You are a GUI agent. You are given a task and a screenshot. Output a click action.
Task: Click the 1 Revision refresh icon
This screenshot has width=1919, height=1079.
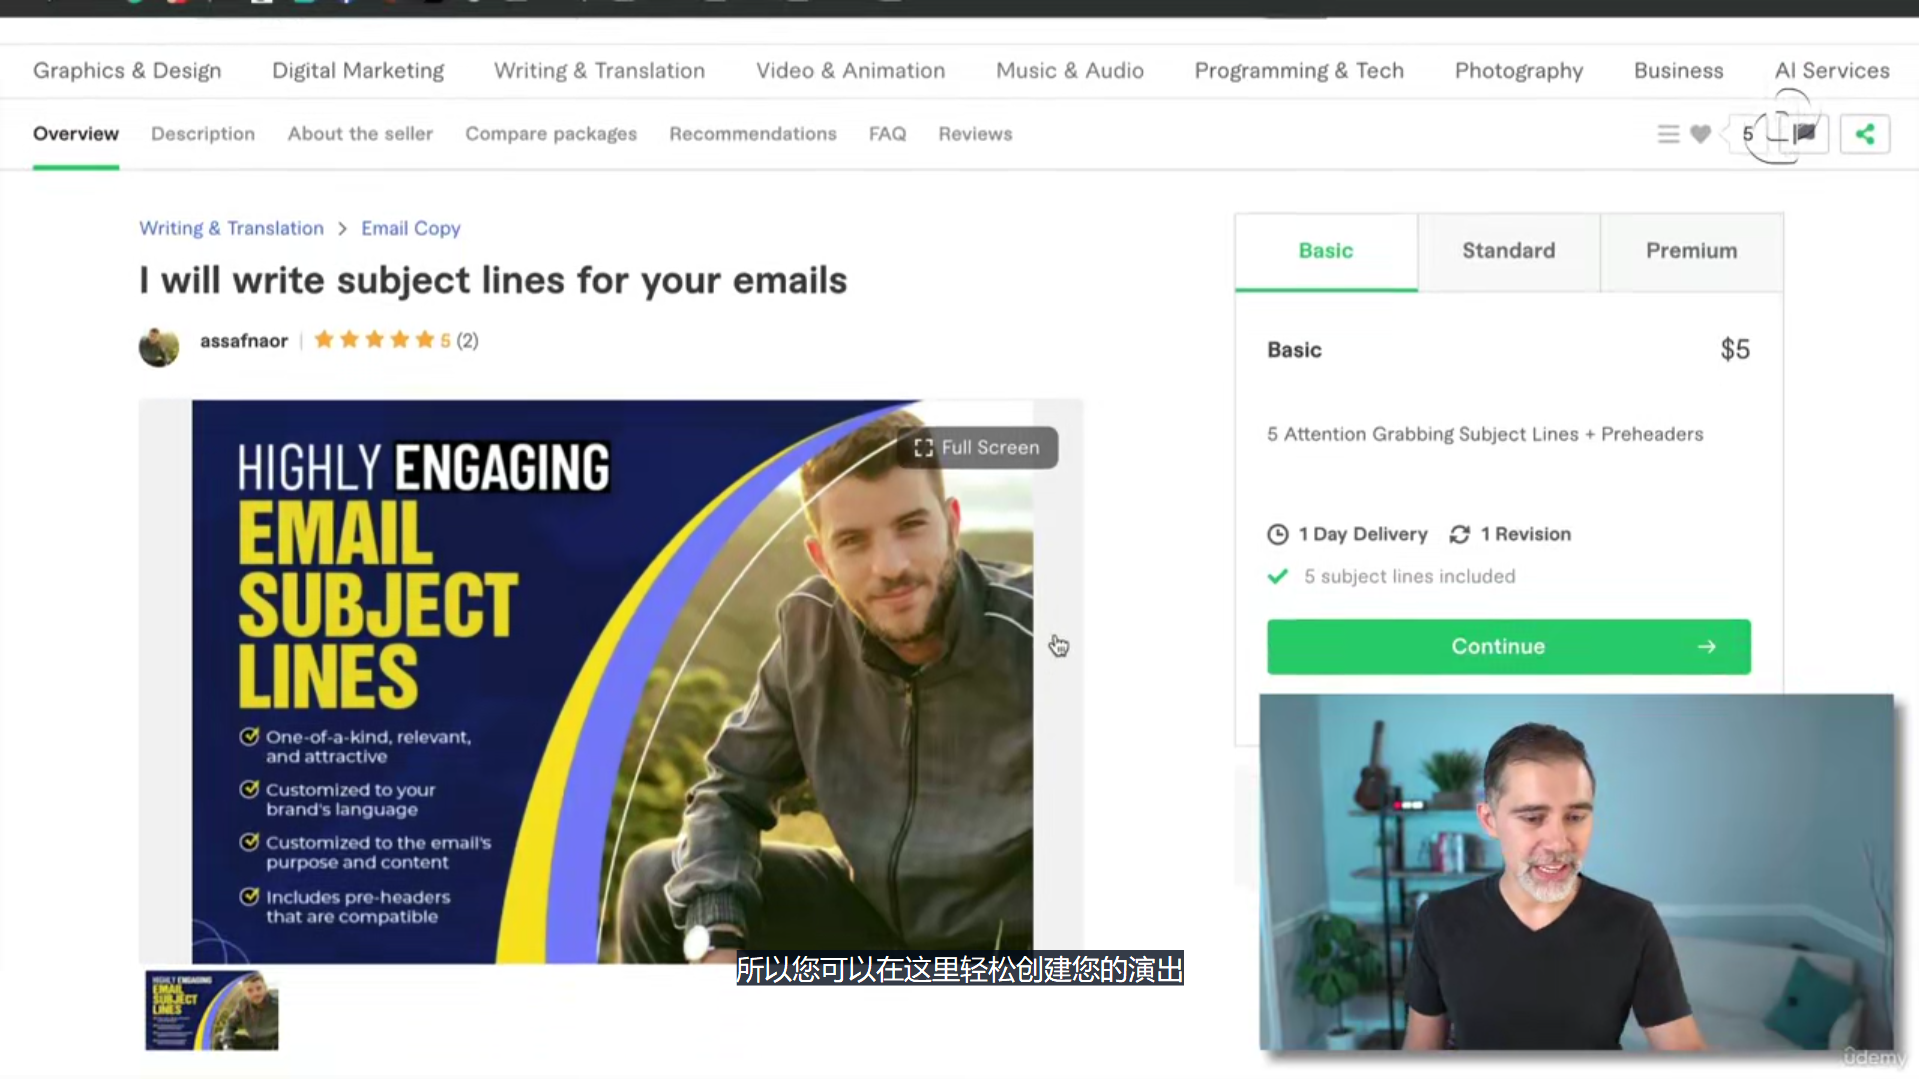1460,534
